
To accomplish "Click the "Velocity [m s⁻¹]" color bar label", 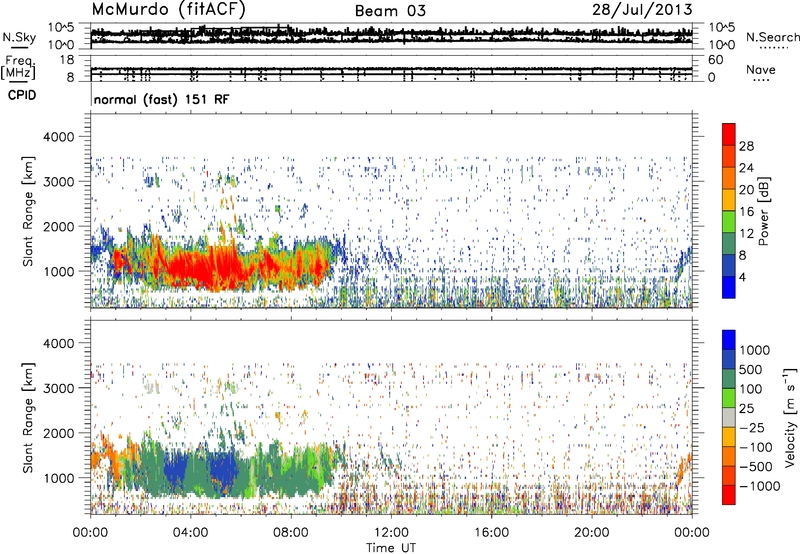I will coord(789,417).
